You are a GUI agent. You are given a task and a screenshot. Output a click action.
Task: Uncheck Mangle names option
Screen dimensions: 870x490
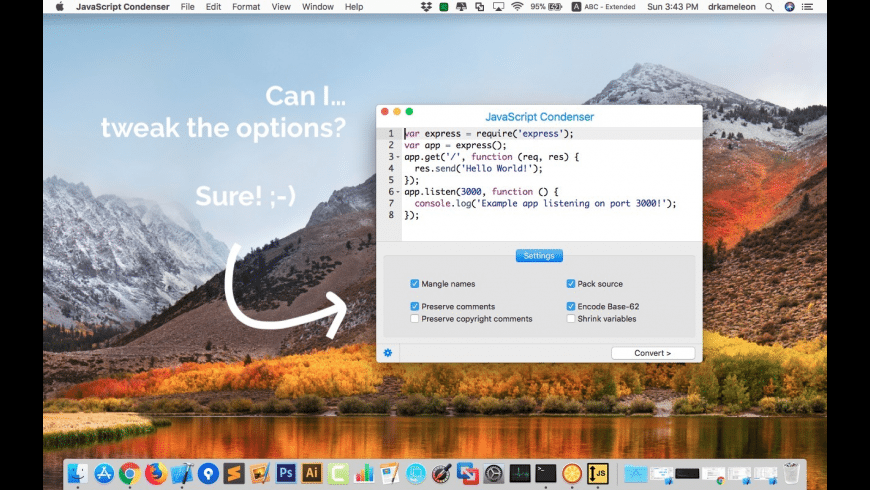click(x=414, y=284)
